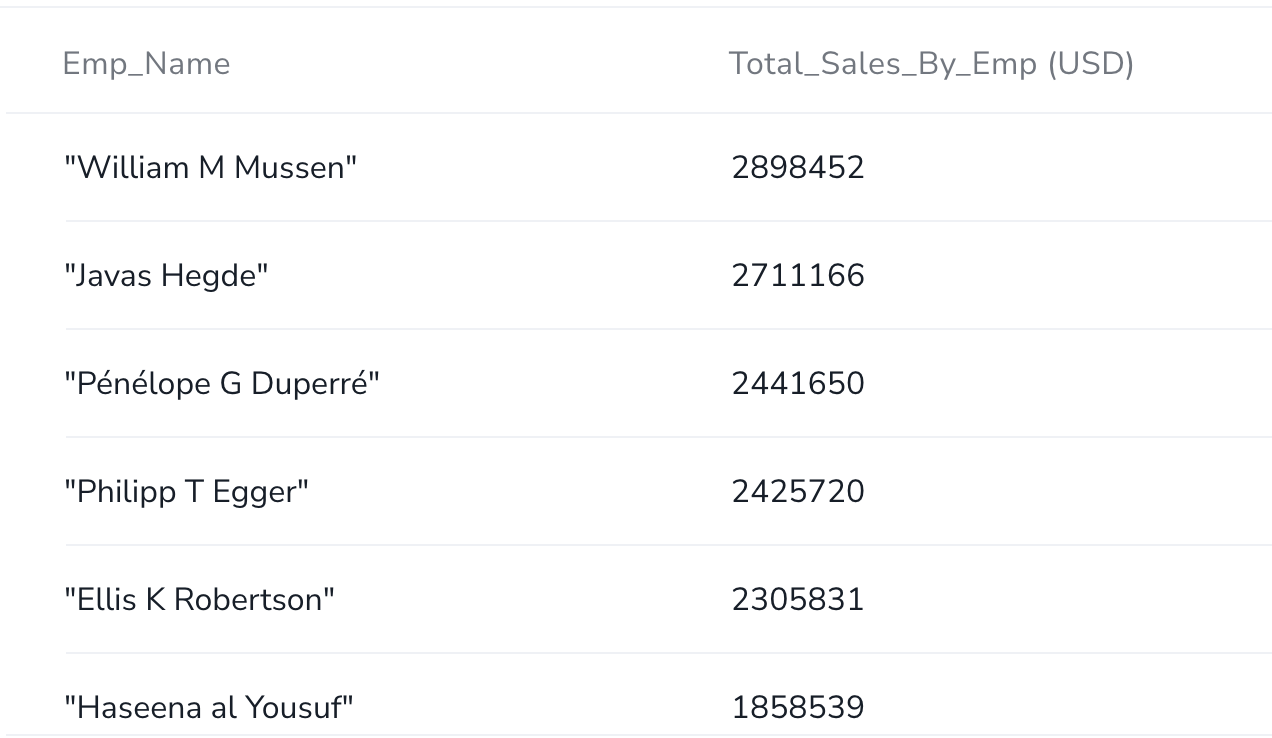This screenshot has width=1272, height=738.
Task: Select the sales value 2305831
Action: click(x=798, y=599)
